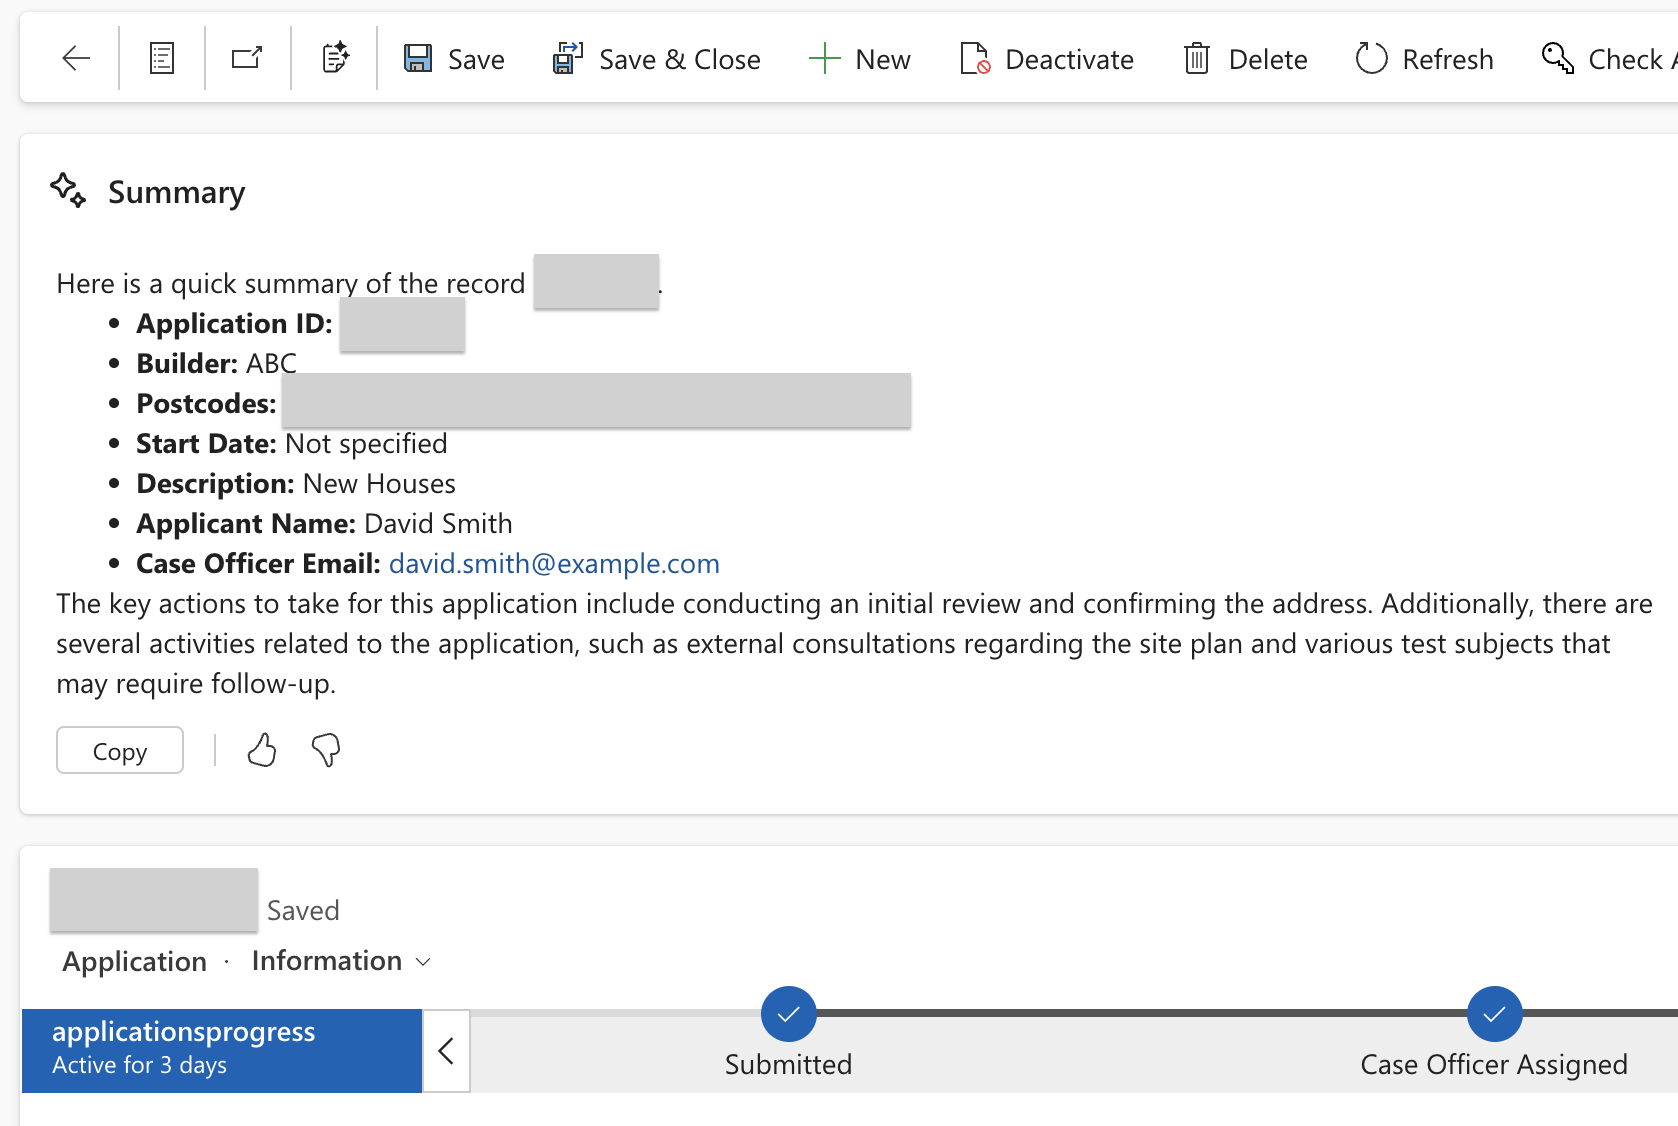The width and height of the screenshot is (1678, 1126).
Task: Click the Summary heading
Action: click(176, 192)
